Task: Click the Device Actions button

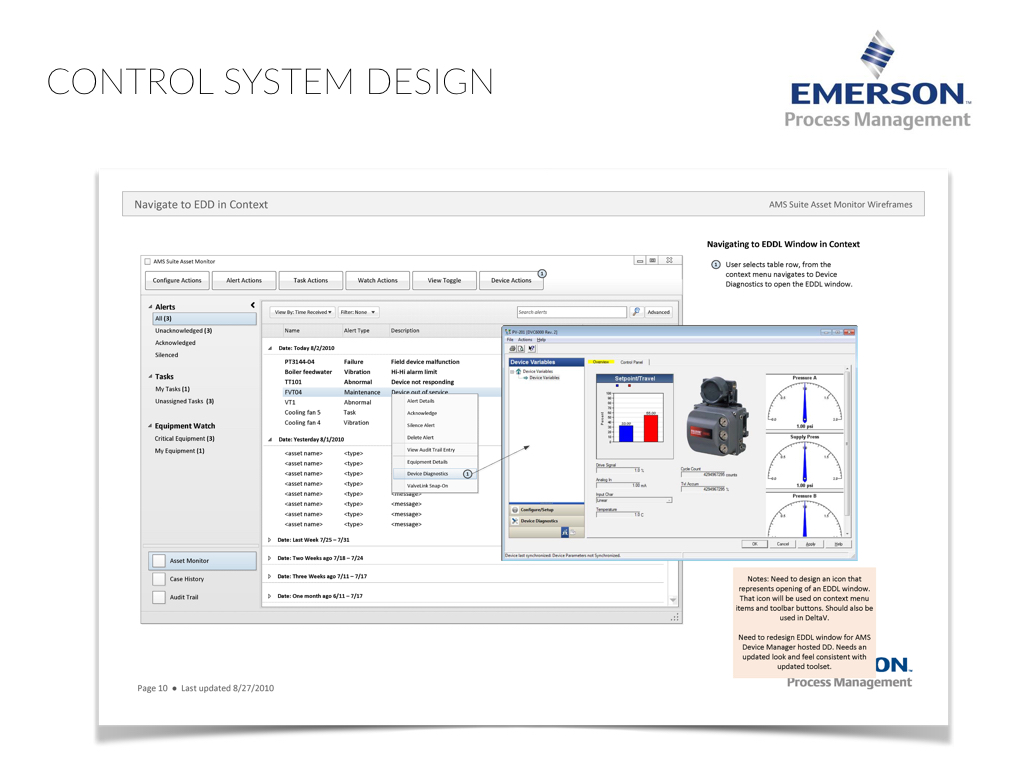Action: pyautogui.click(x=511, y=280)
